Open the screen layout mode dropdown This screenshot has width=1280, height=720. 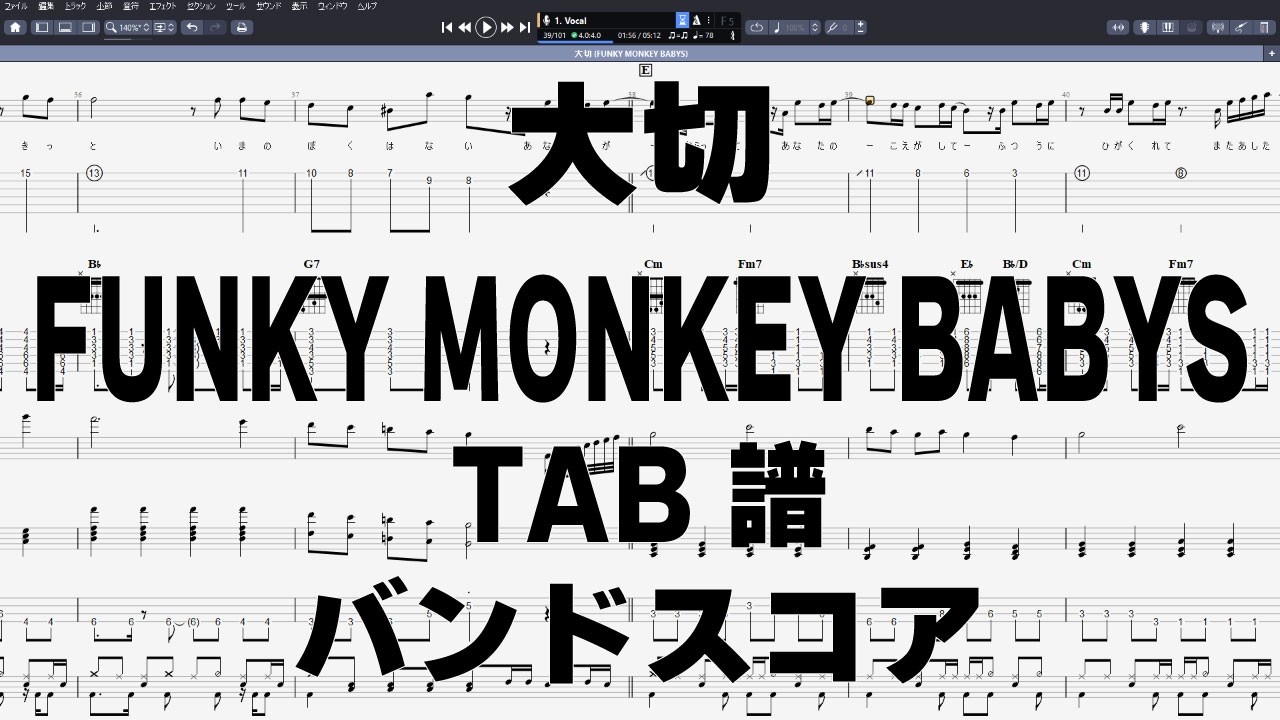coord(165,27)
